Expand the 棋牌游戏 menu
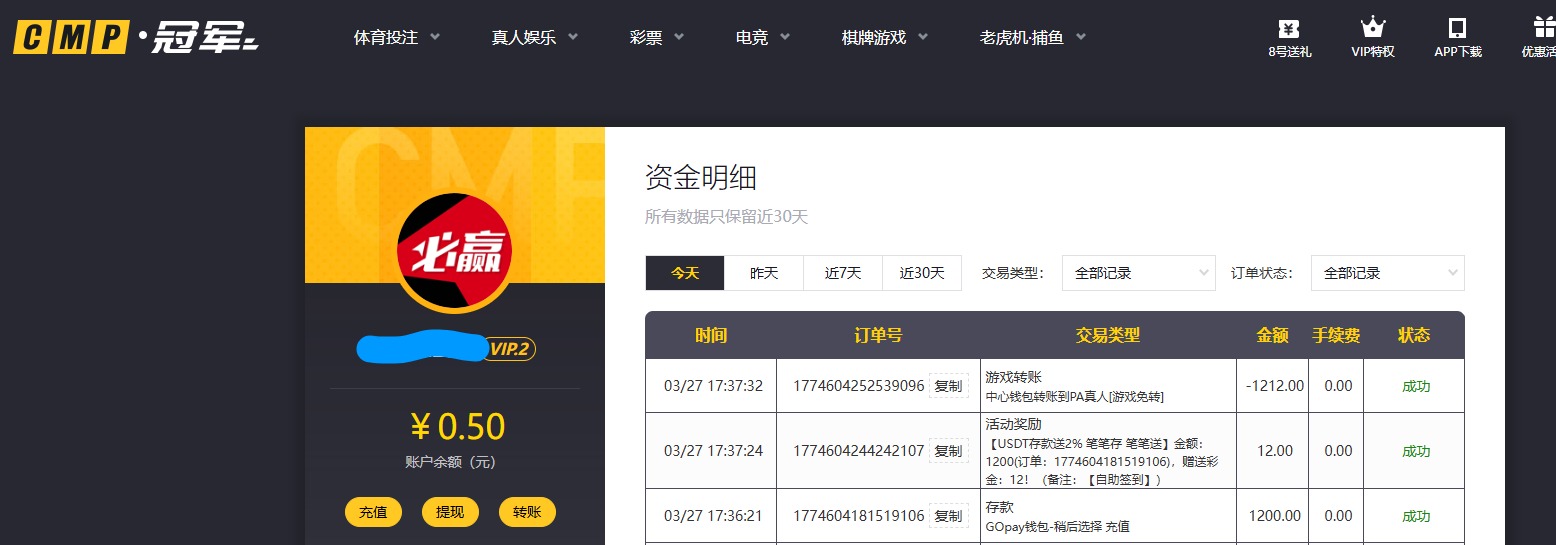 [x=885, y=38]
